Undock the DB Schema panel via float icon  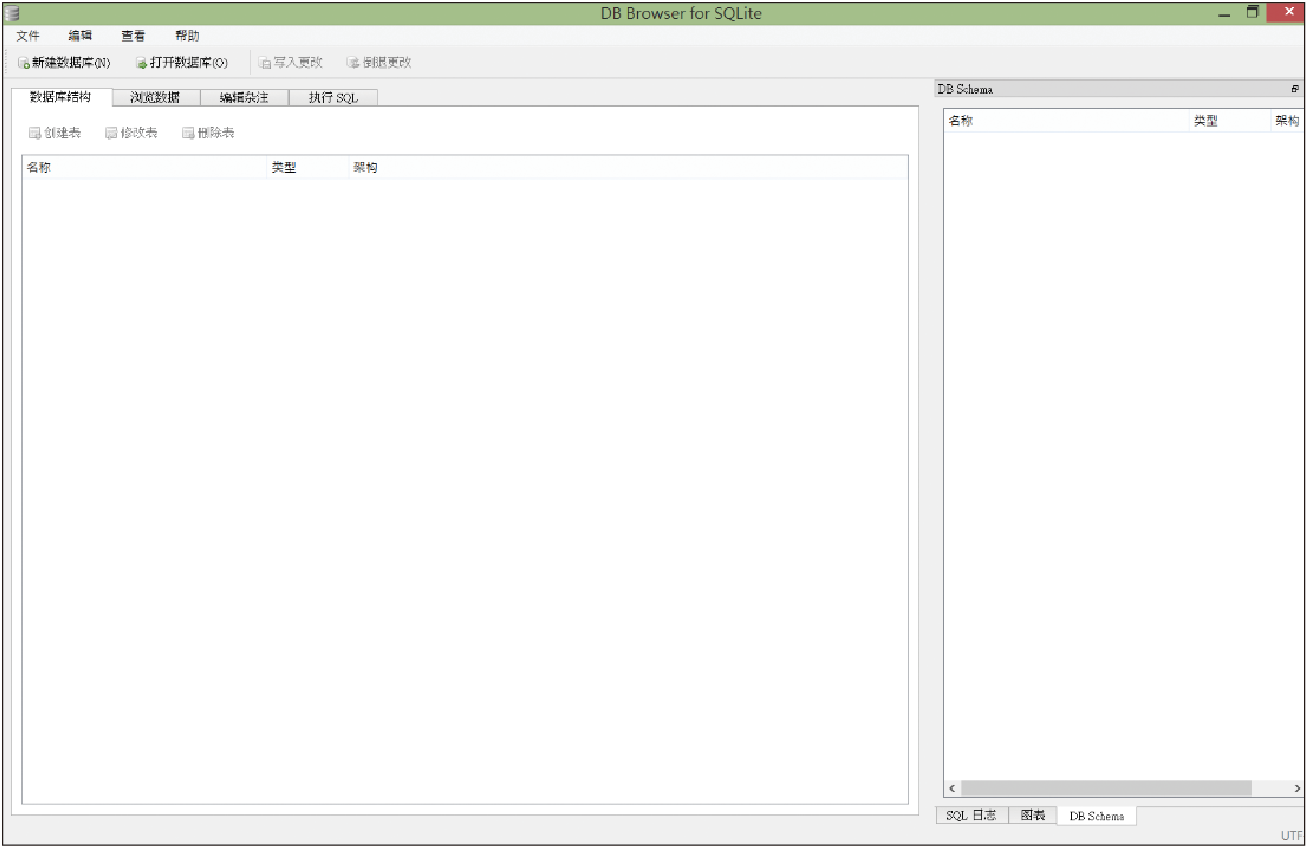pyautogui.click(x=1295, y=89)
